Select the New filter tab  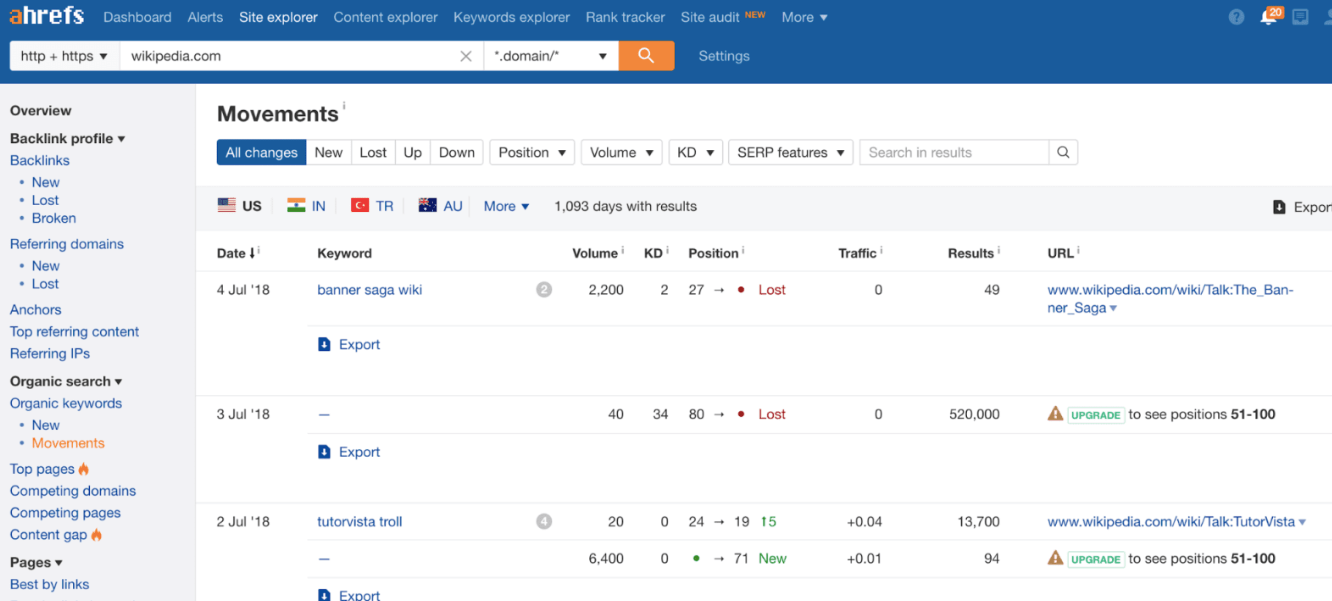point(328,152)
